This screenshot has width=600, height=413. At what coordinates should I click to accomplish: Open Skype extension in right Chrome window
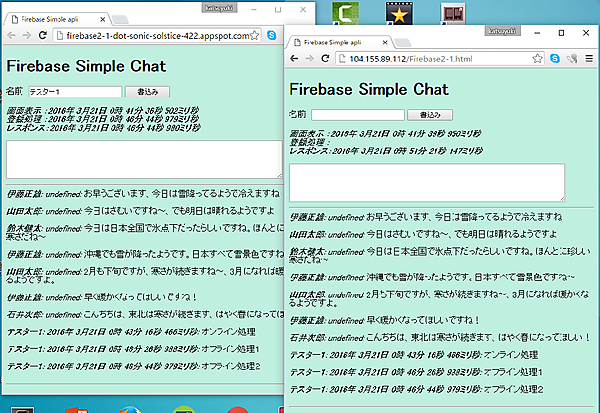pos(555,58)
